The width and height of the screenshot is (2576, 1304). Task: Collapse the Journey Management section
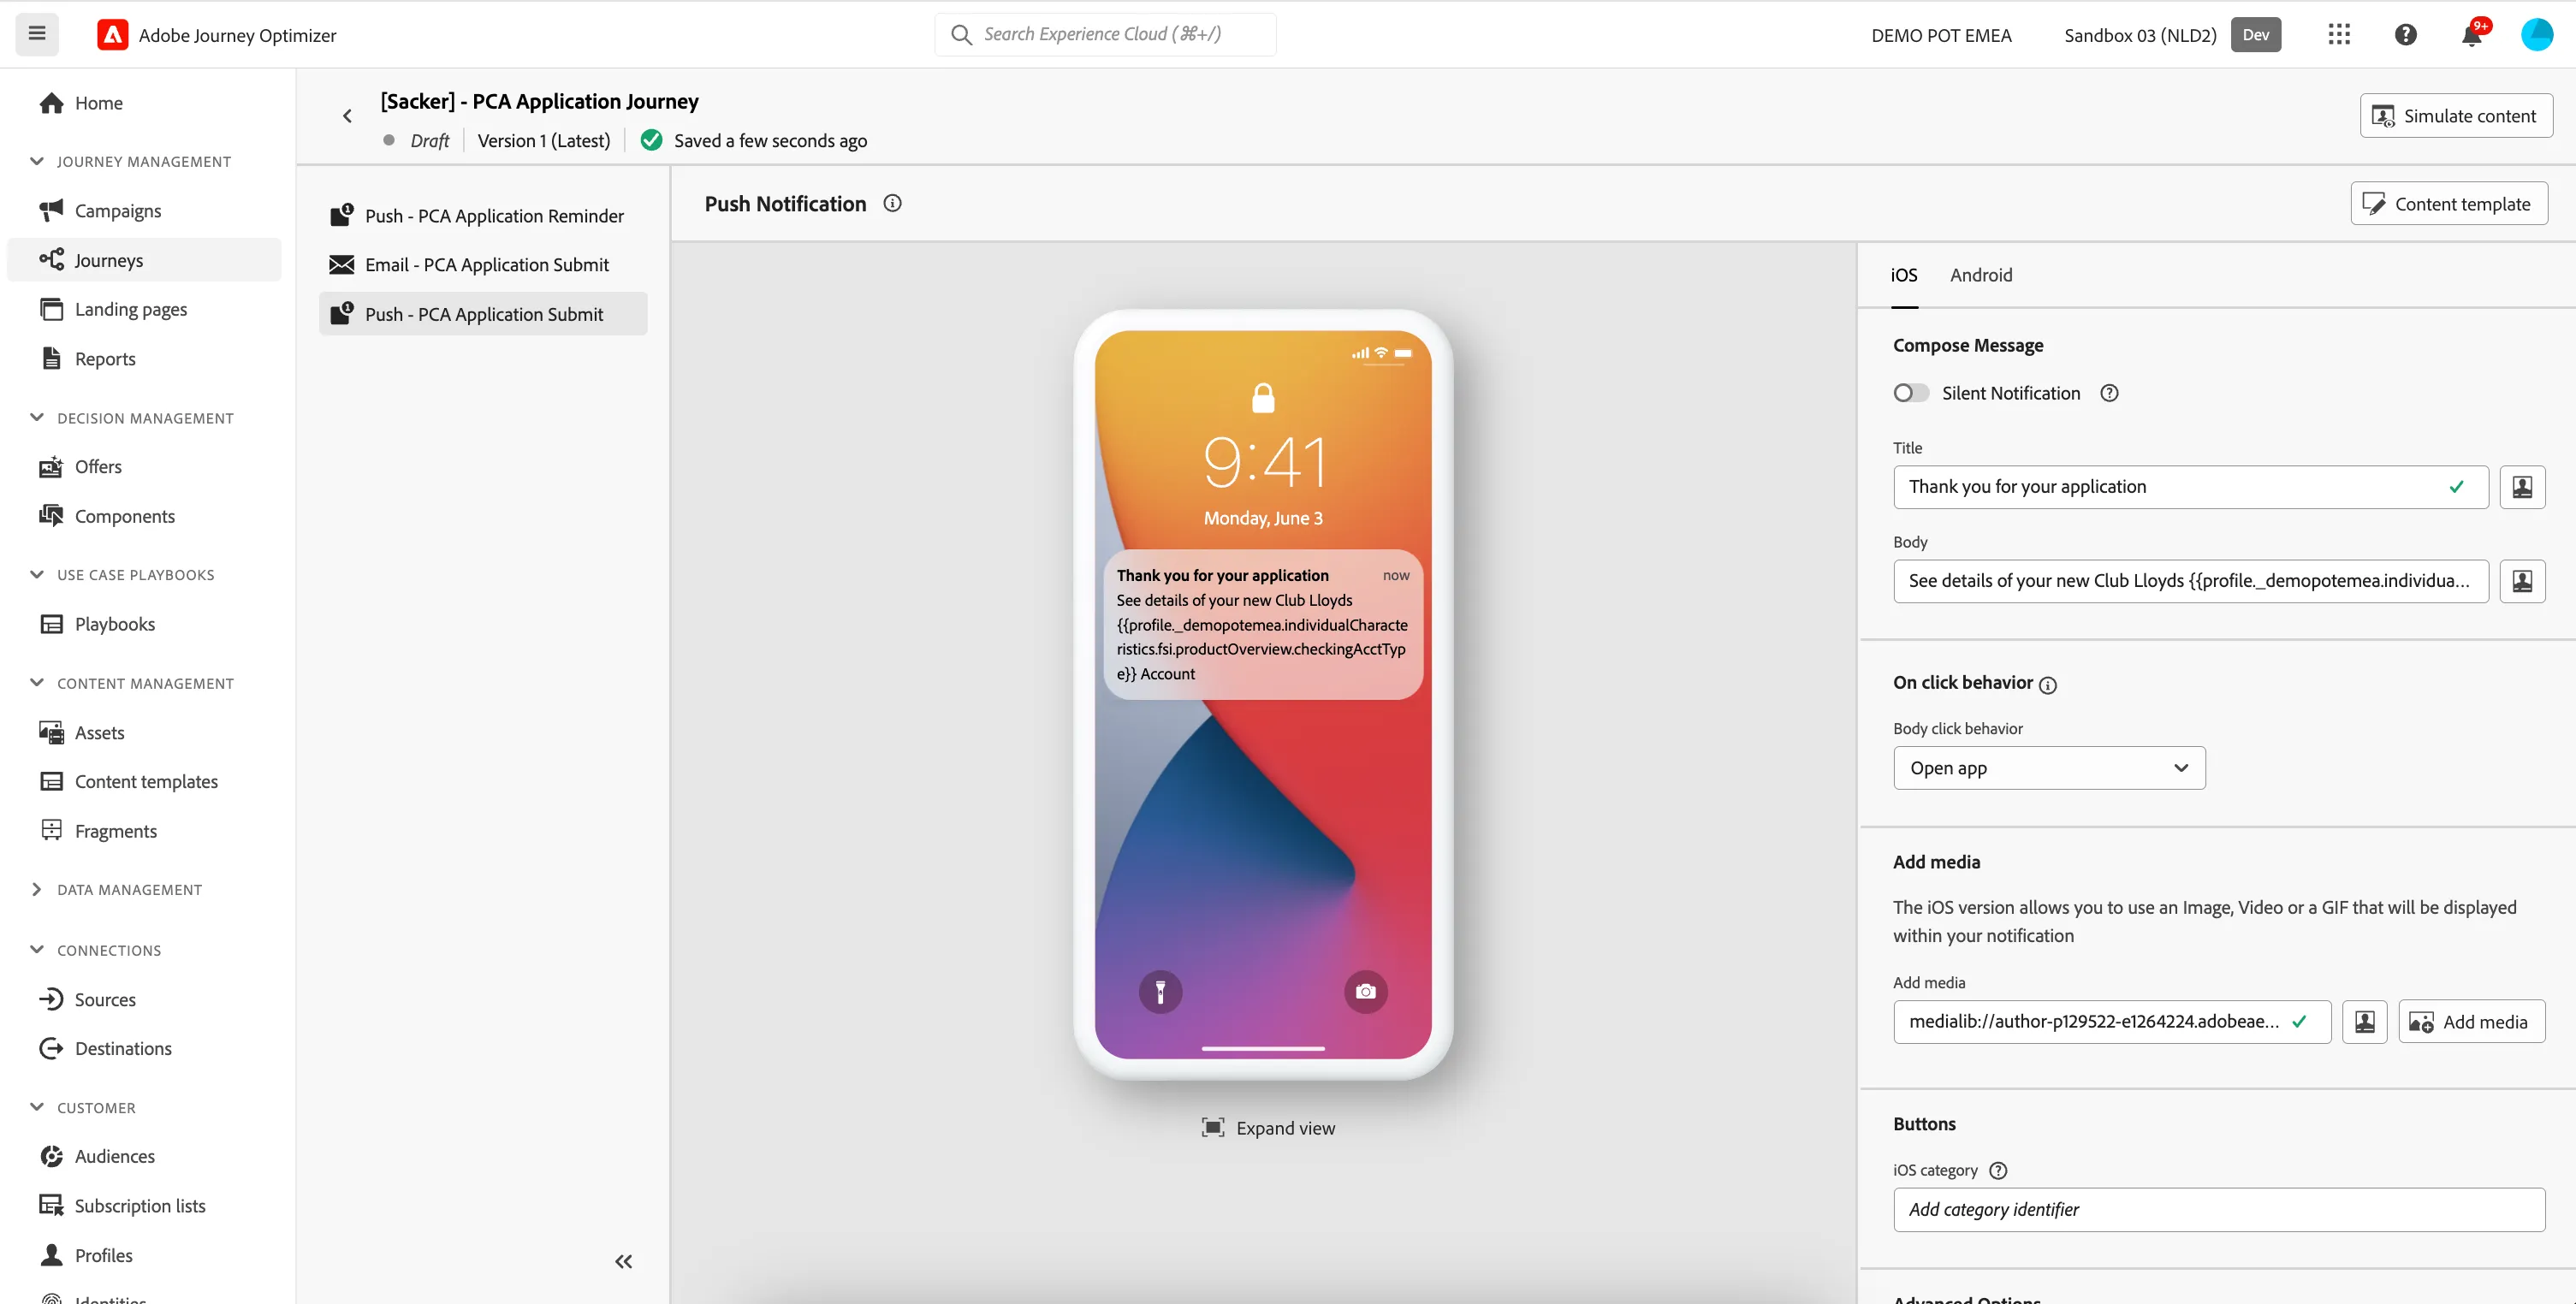37,161
